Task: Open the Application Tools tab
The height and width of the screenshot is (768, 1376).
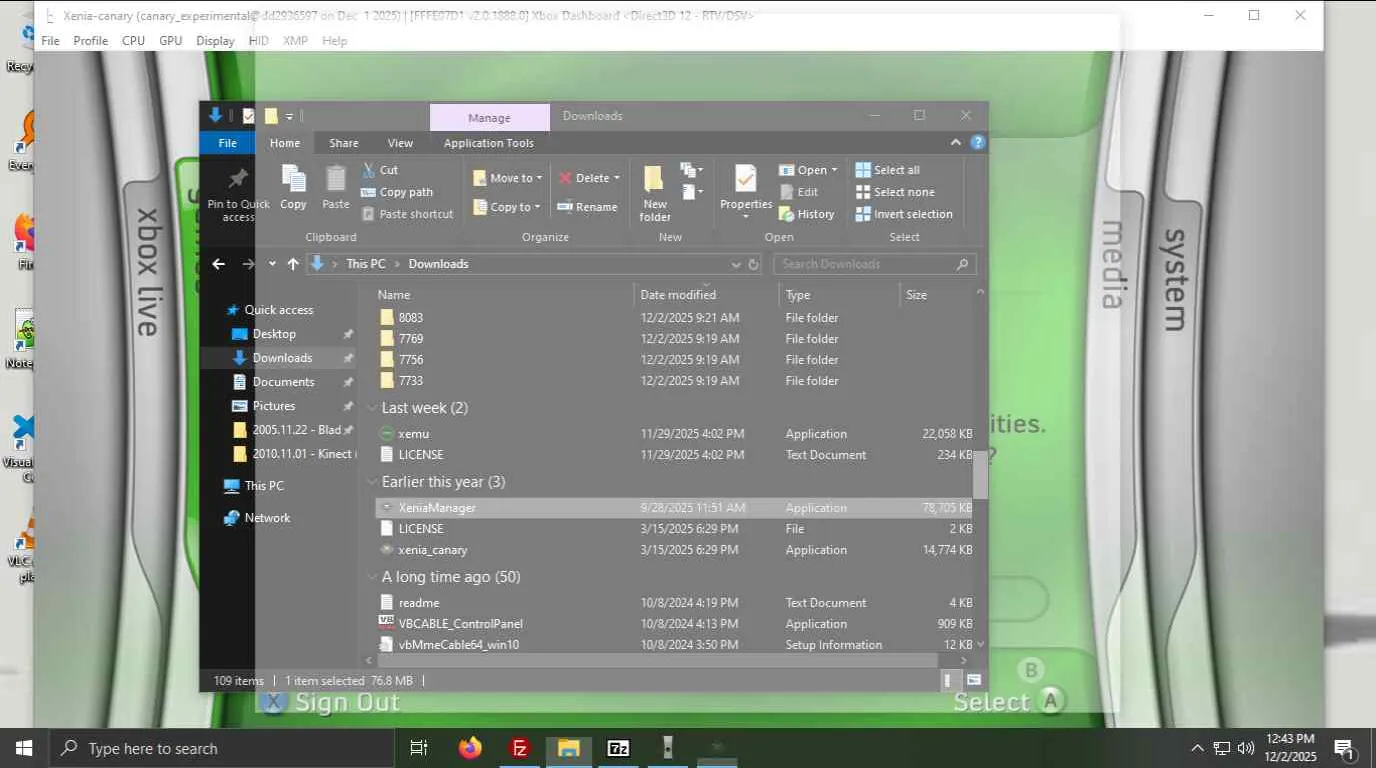Action: pyautogui.click(x=489, y=143)
